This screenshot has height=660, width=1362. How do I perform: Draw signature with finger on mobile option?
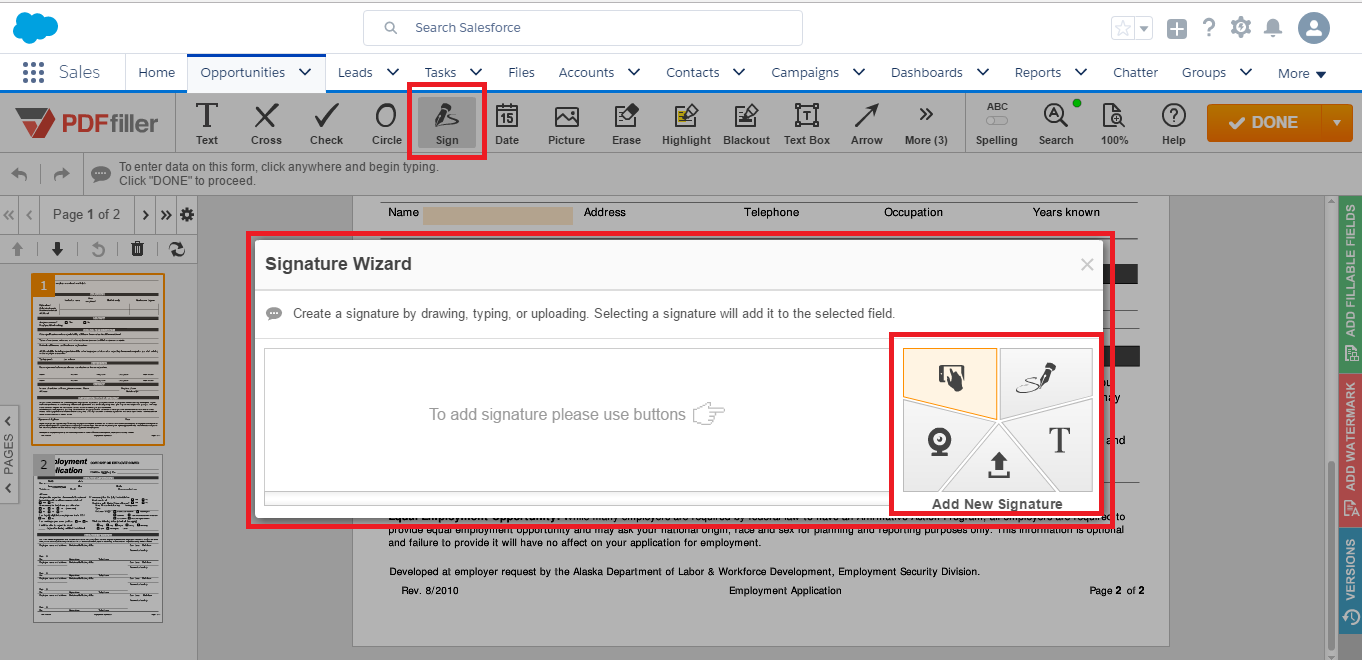pyautogui.click(x=950, y=378)
